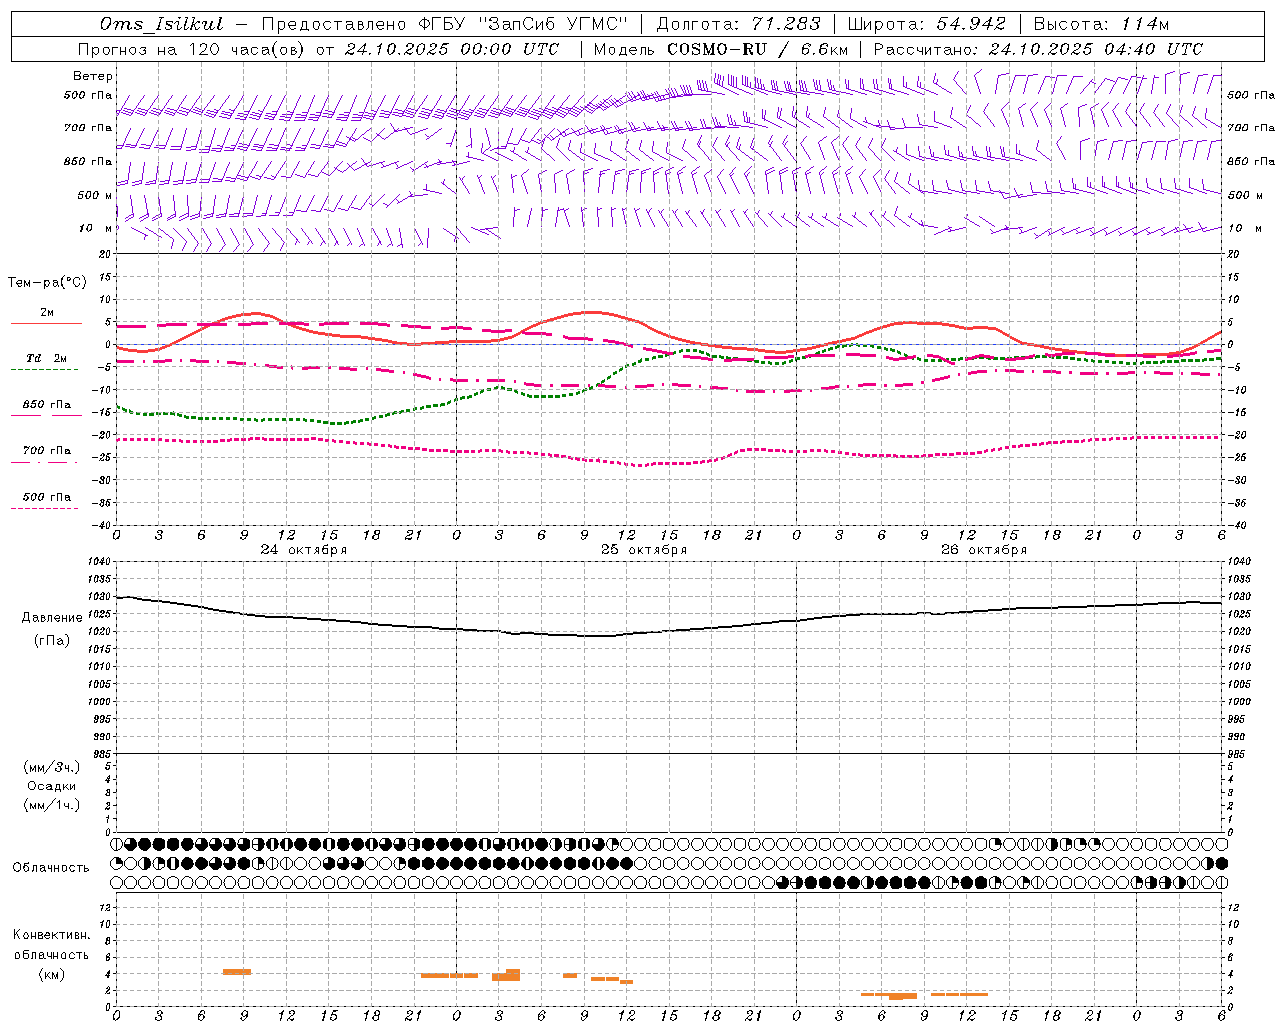Select the provider text ФГБУ "ЗапСиб УГМС"

522,24
